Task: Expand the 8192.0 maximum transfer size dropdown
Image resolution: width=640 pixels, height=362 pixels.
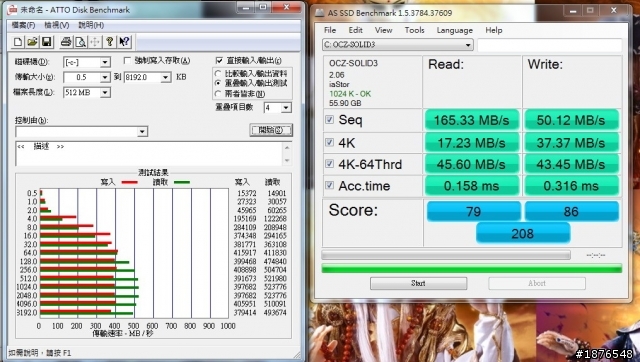Action: point(166,78)
